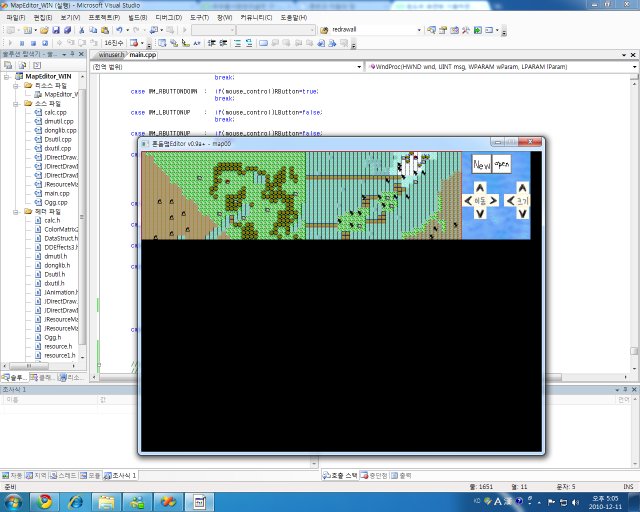Open Internet Explorer from the taskbar
640x512 pixels.
76,501
